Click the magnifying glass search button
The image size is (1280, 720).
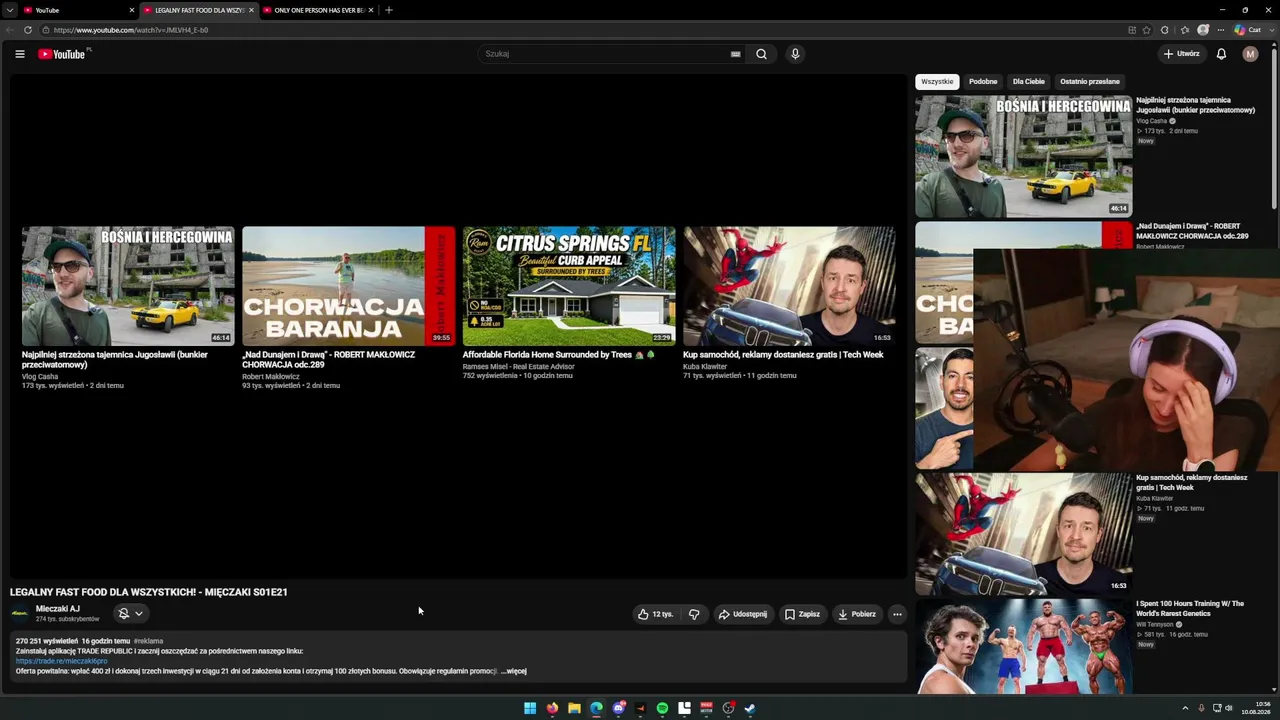click(x=761, y=54)
